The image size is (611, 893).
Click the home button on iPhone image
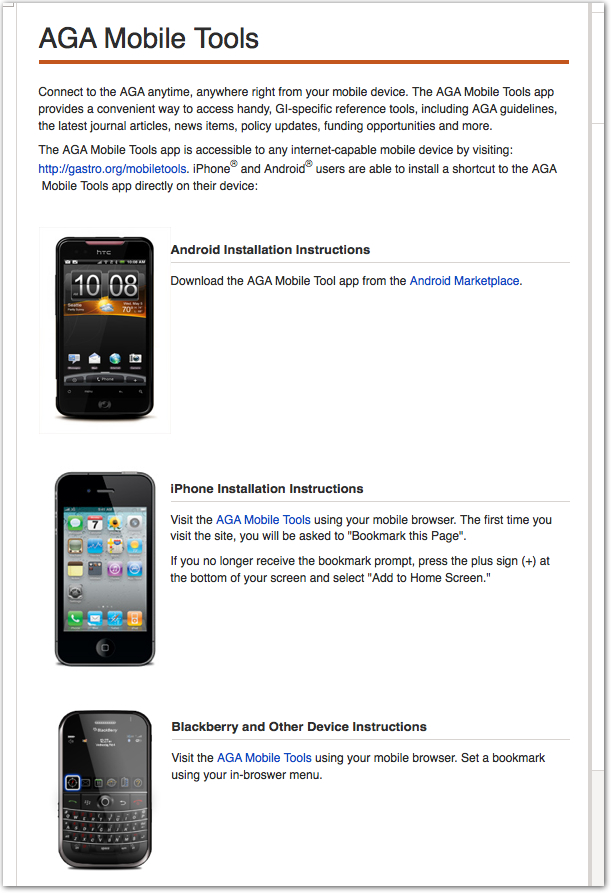105,648
